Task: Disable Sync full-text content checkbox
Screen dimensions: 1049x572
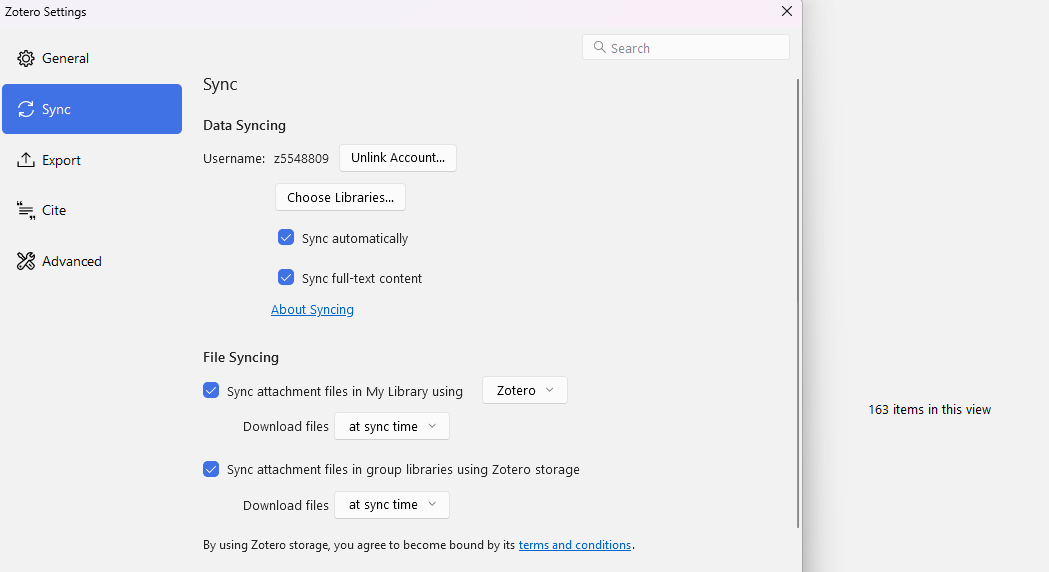Action: click(286, 277)
